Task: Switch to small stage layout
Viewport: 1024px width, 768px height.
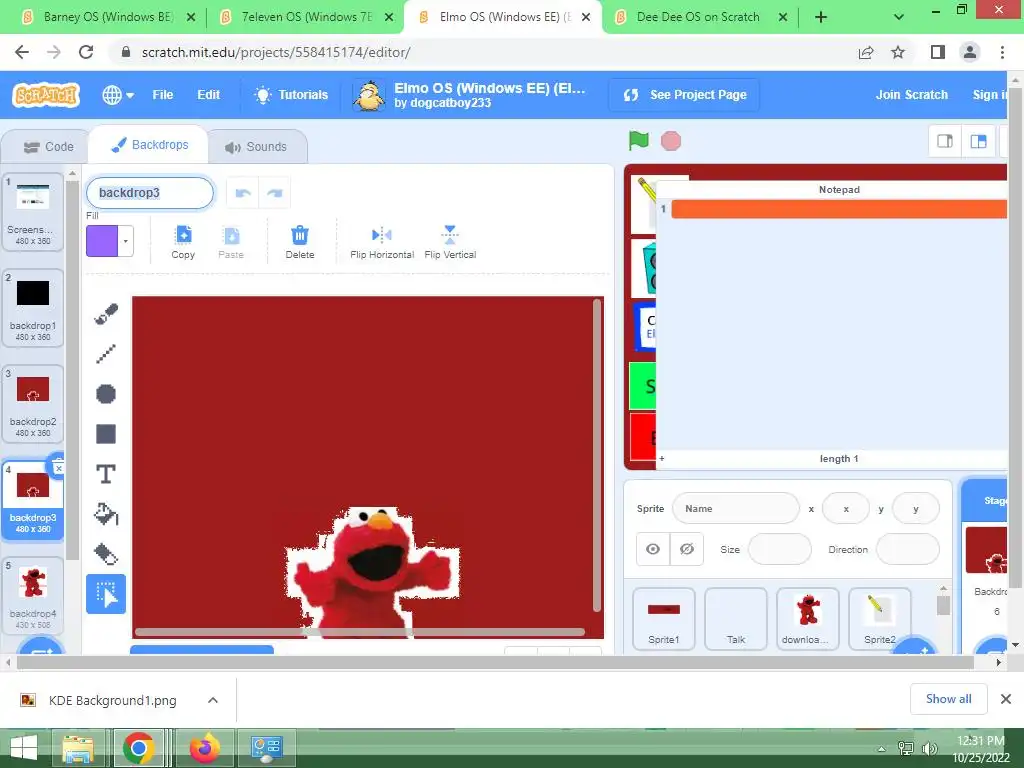Action: pyautogui.click(x=945, y=141)
